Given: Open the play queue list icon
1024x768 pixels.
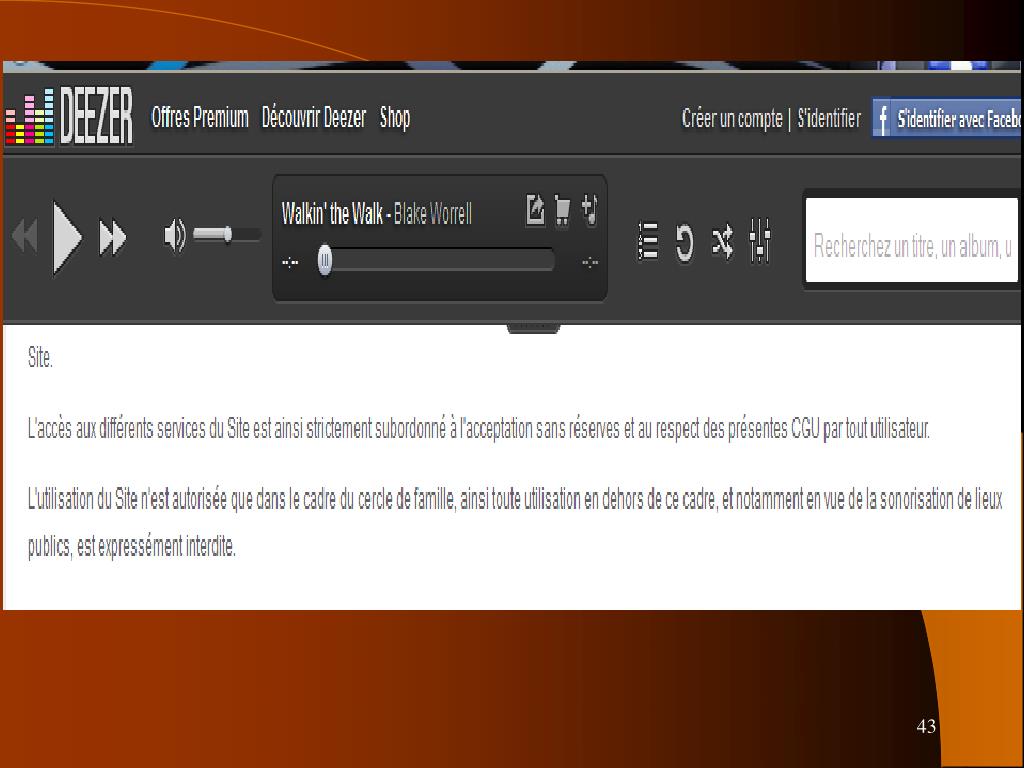Looking at the screenshot, I should [x=648, y=242].
